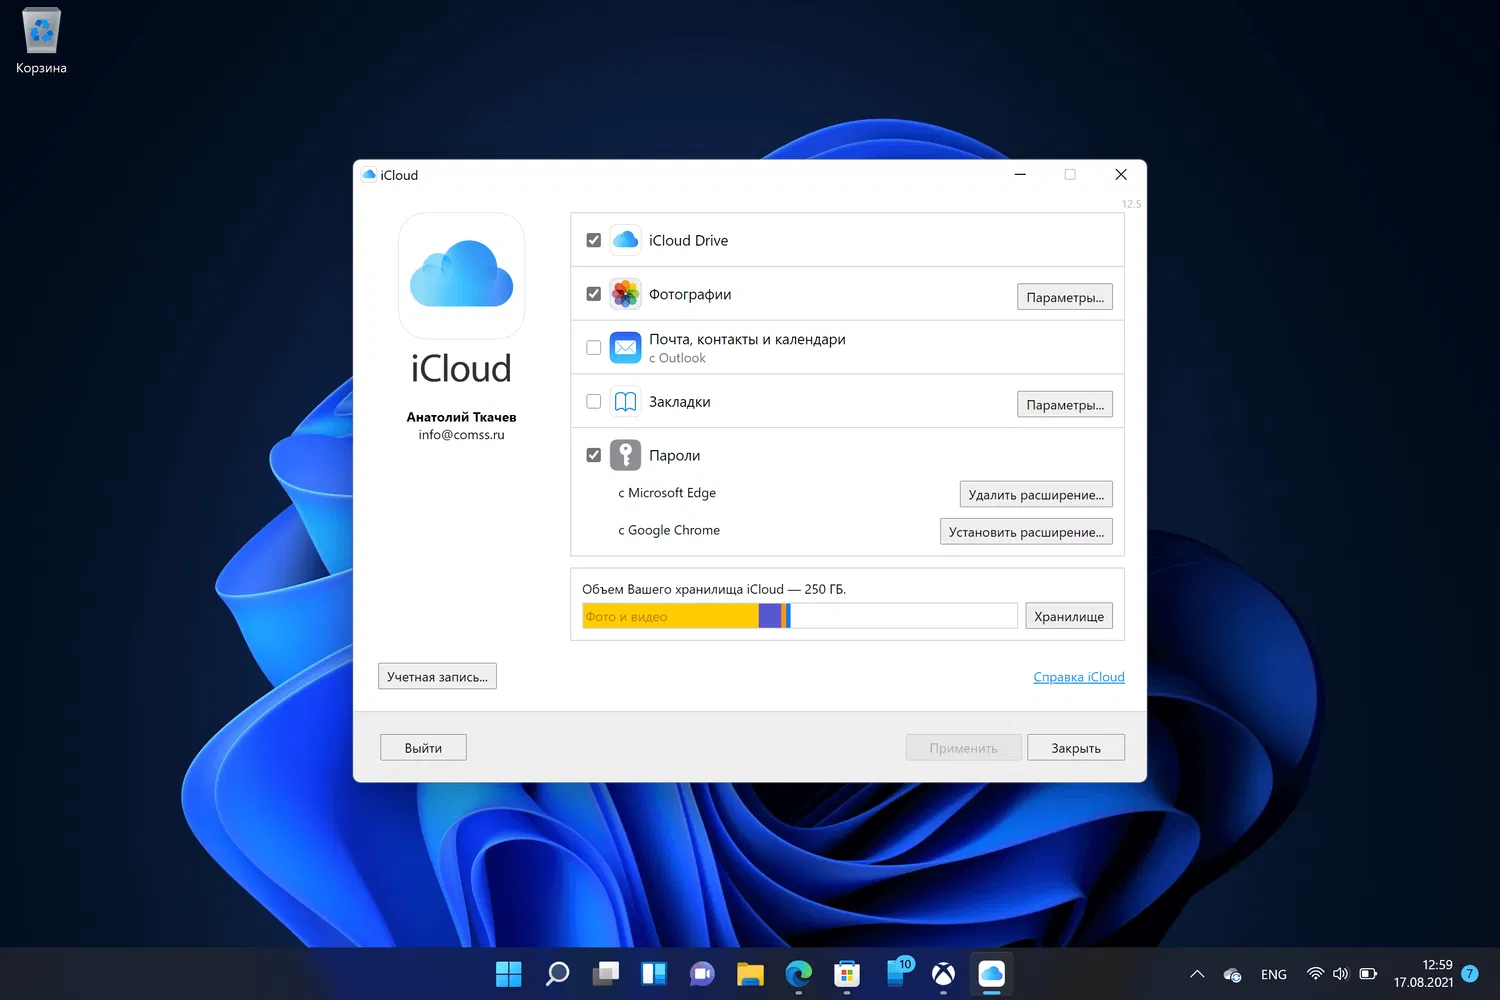Click the Применить button
Screen dimensions: 1500x1000
[964, 748]
